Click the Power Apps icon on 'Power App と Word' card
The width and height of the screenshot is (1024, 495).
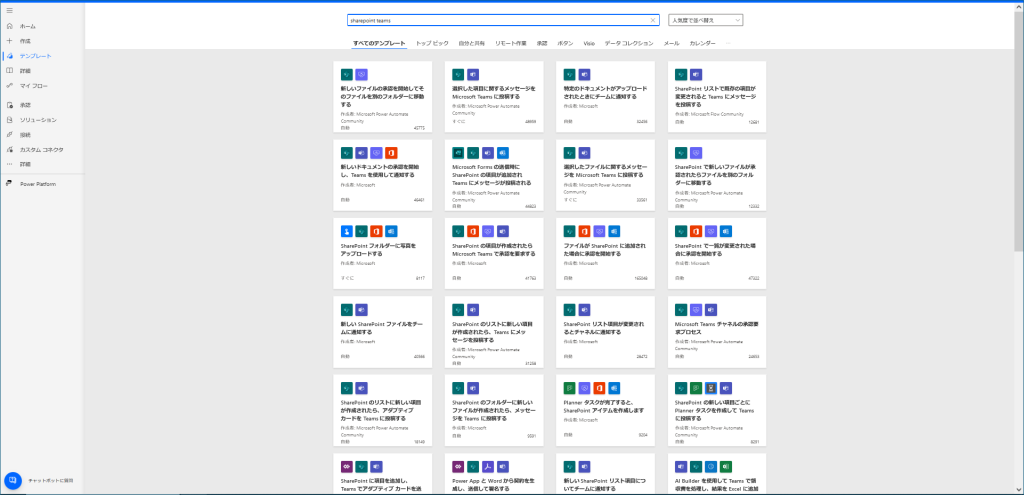(458, 466)
